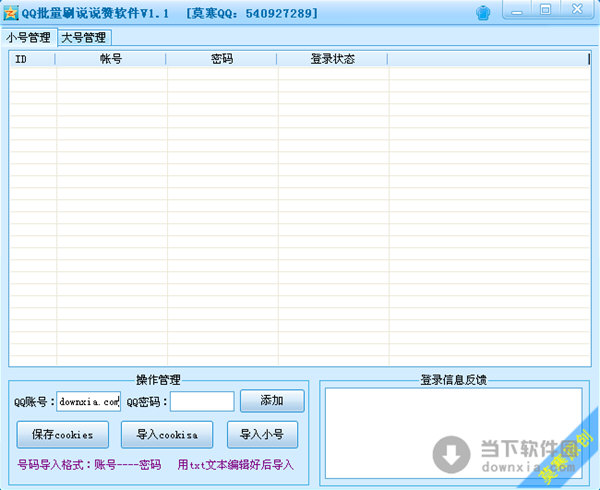Switch to the 小号管理 tab

click(x=29, y=37)
